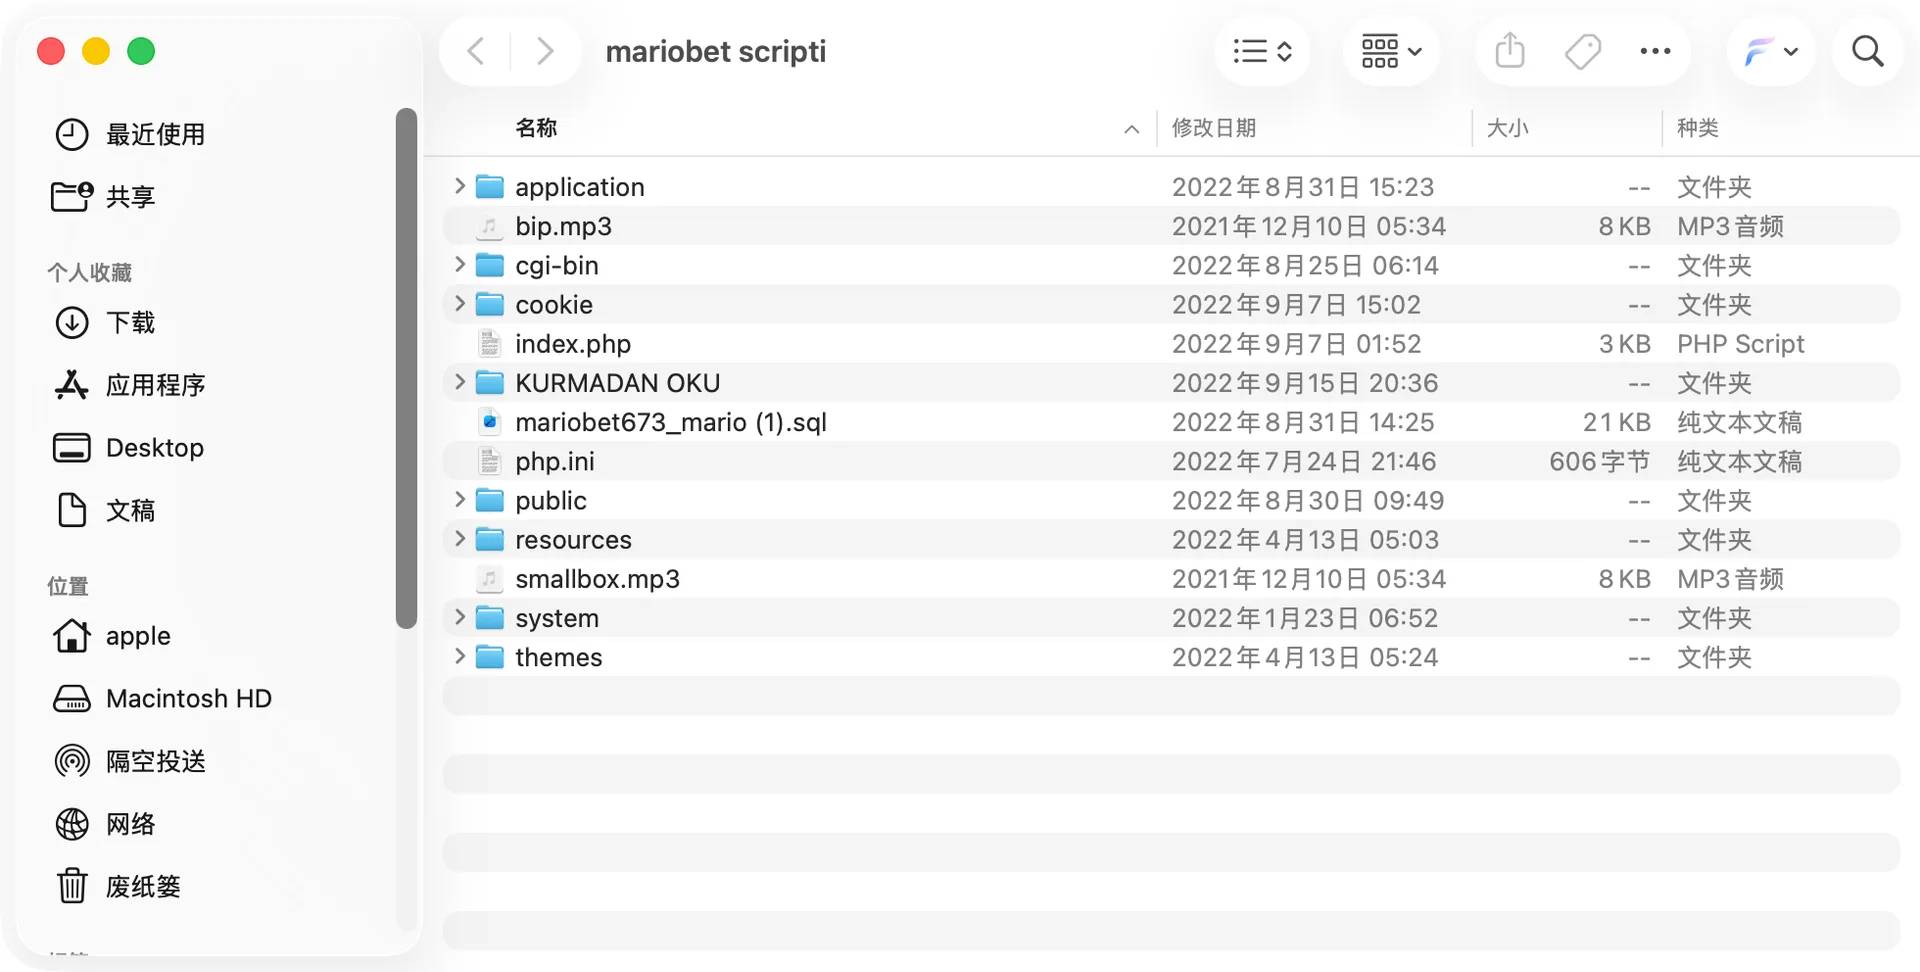This screenshot has height=972, width=1920.
Task: Select the php.ini file
Action: pyautogui.click(x=1171, y=461)
